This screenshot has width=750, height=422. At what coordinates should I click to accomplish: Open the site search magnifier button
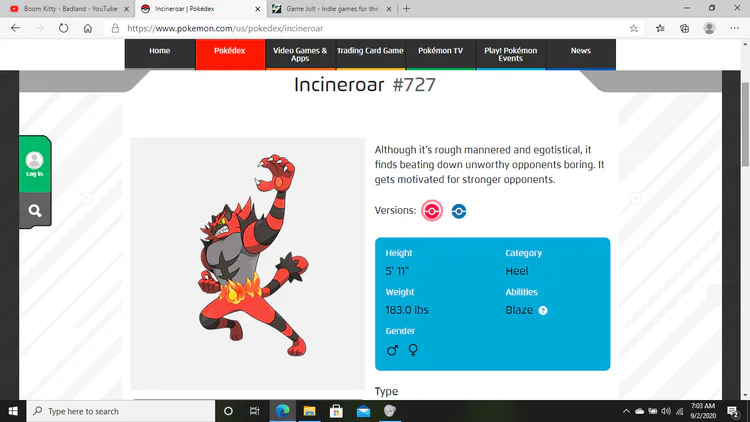pos(35,211)
